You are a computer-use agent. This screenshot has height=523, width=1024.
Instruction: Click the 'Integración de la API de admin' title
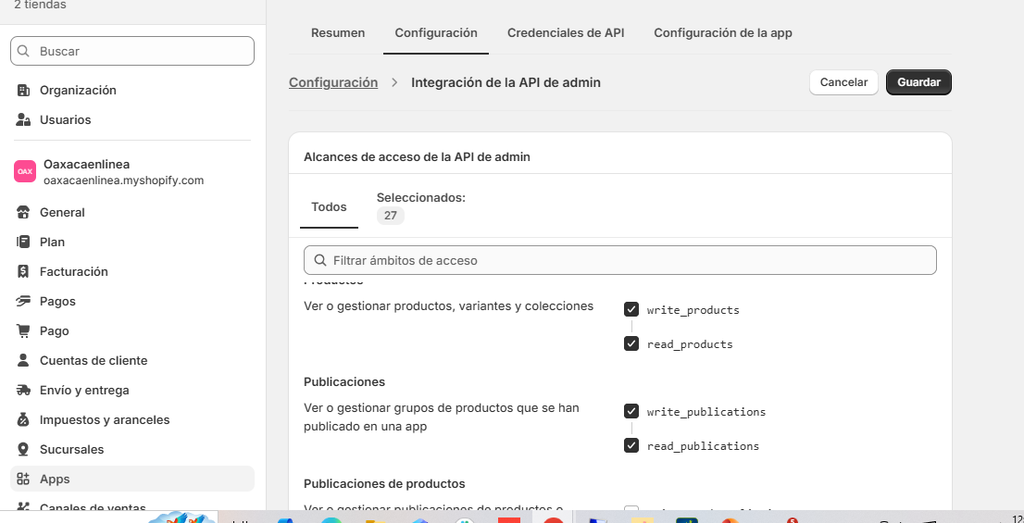pos(505,83)
